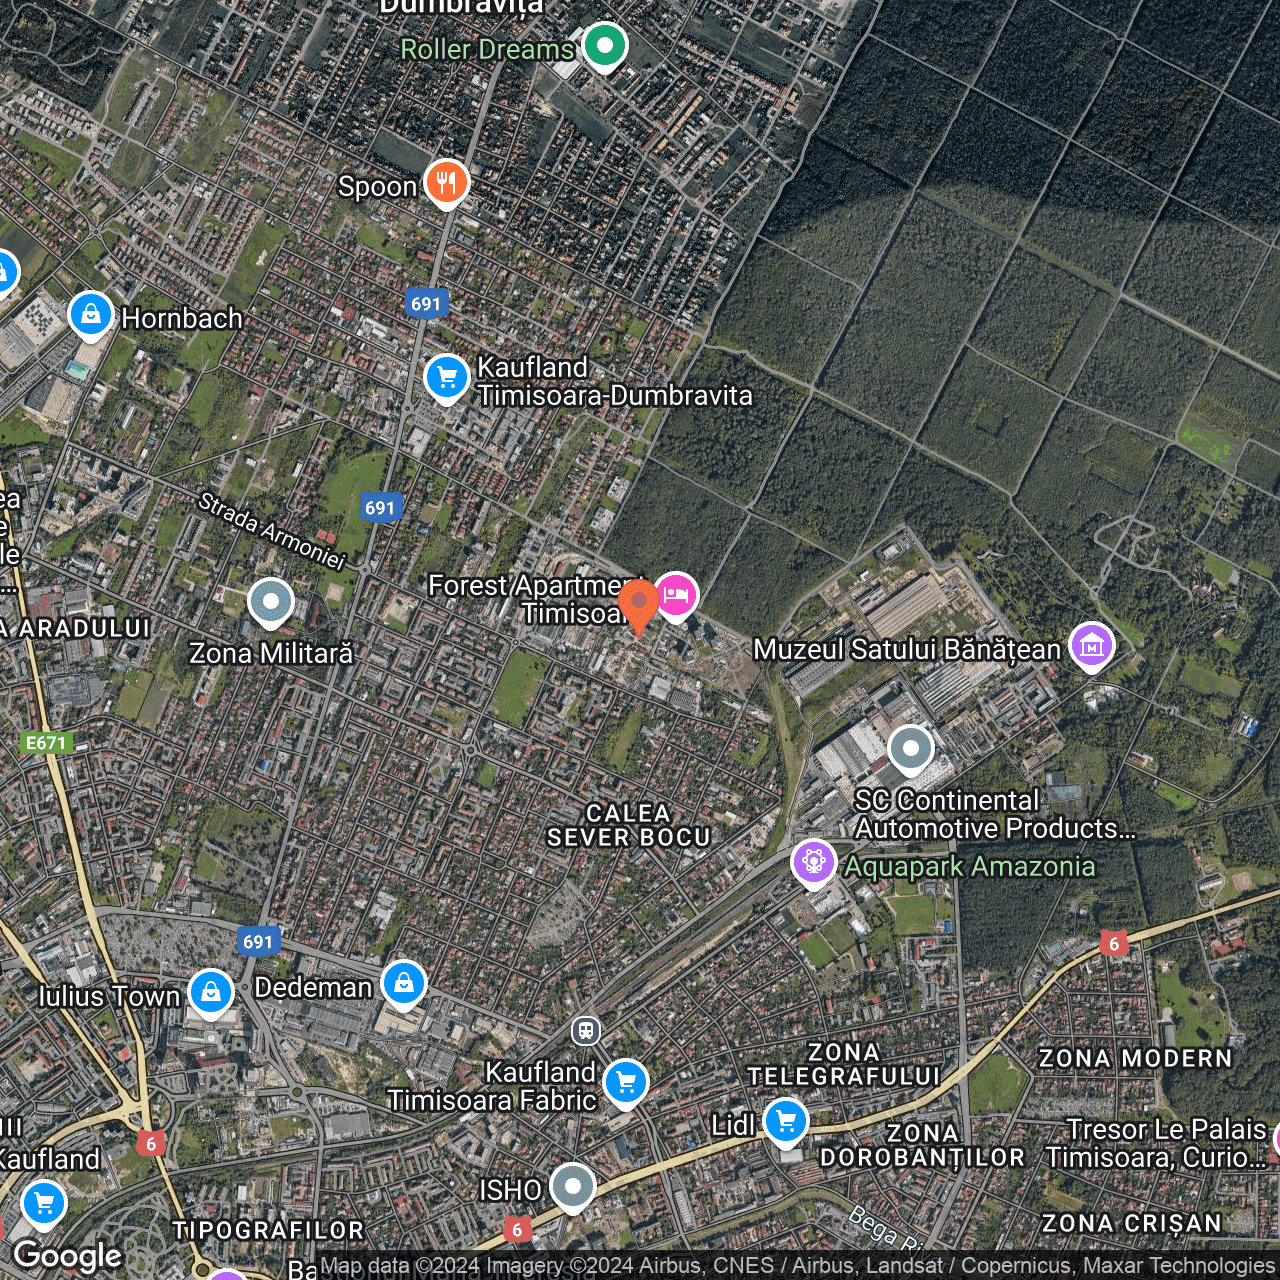This screenshot has width=1280, height=1280.
Task: Click the SC Continental Automotive marker
Action: 910,749
